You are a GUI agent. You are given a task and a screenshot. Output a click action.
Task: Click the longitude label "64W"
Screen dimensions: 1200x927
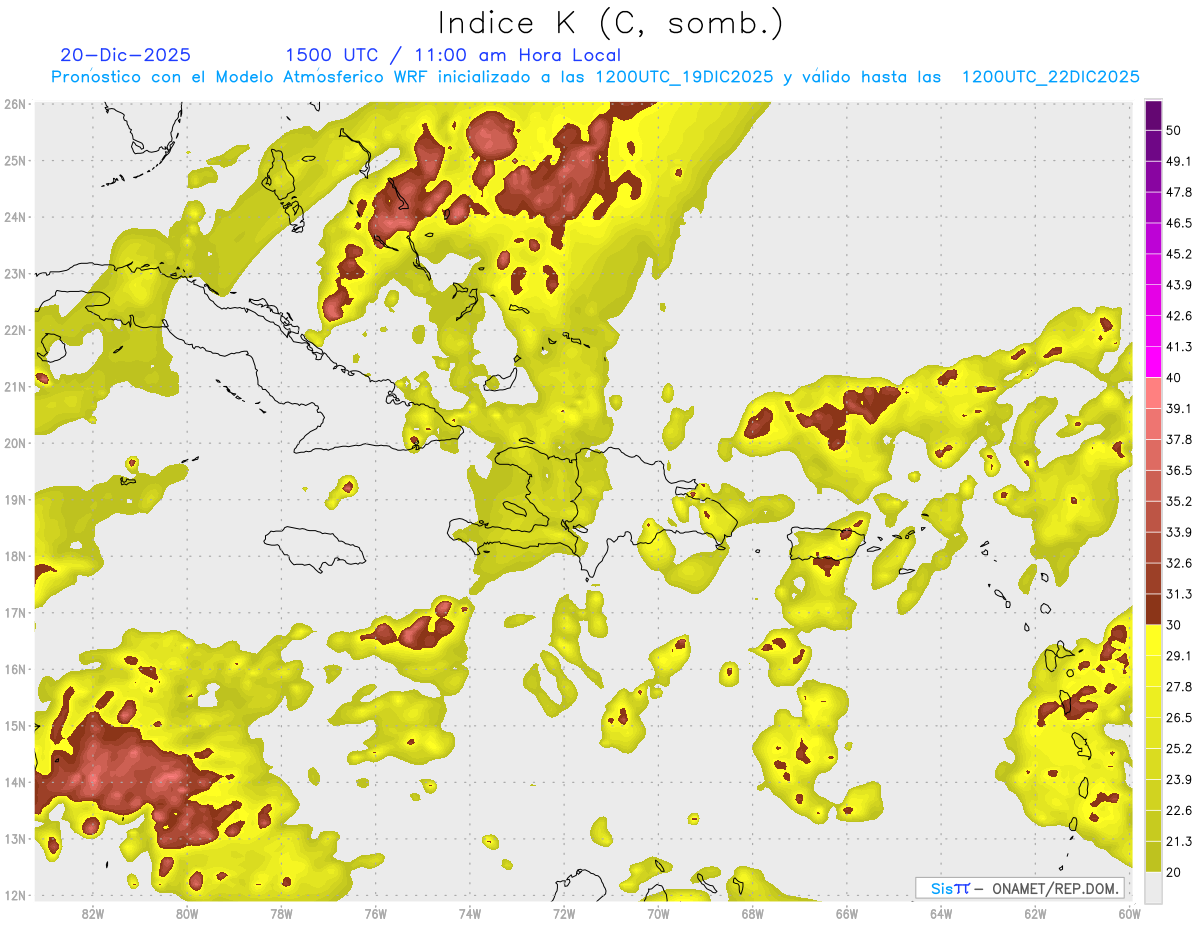(941, 914)
